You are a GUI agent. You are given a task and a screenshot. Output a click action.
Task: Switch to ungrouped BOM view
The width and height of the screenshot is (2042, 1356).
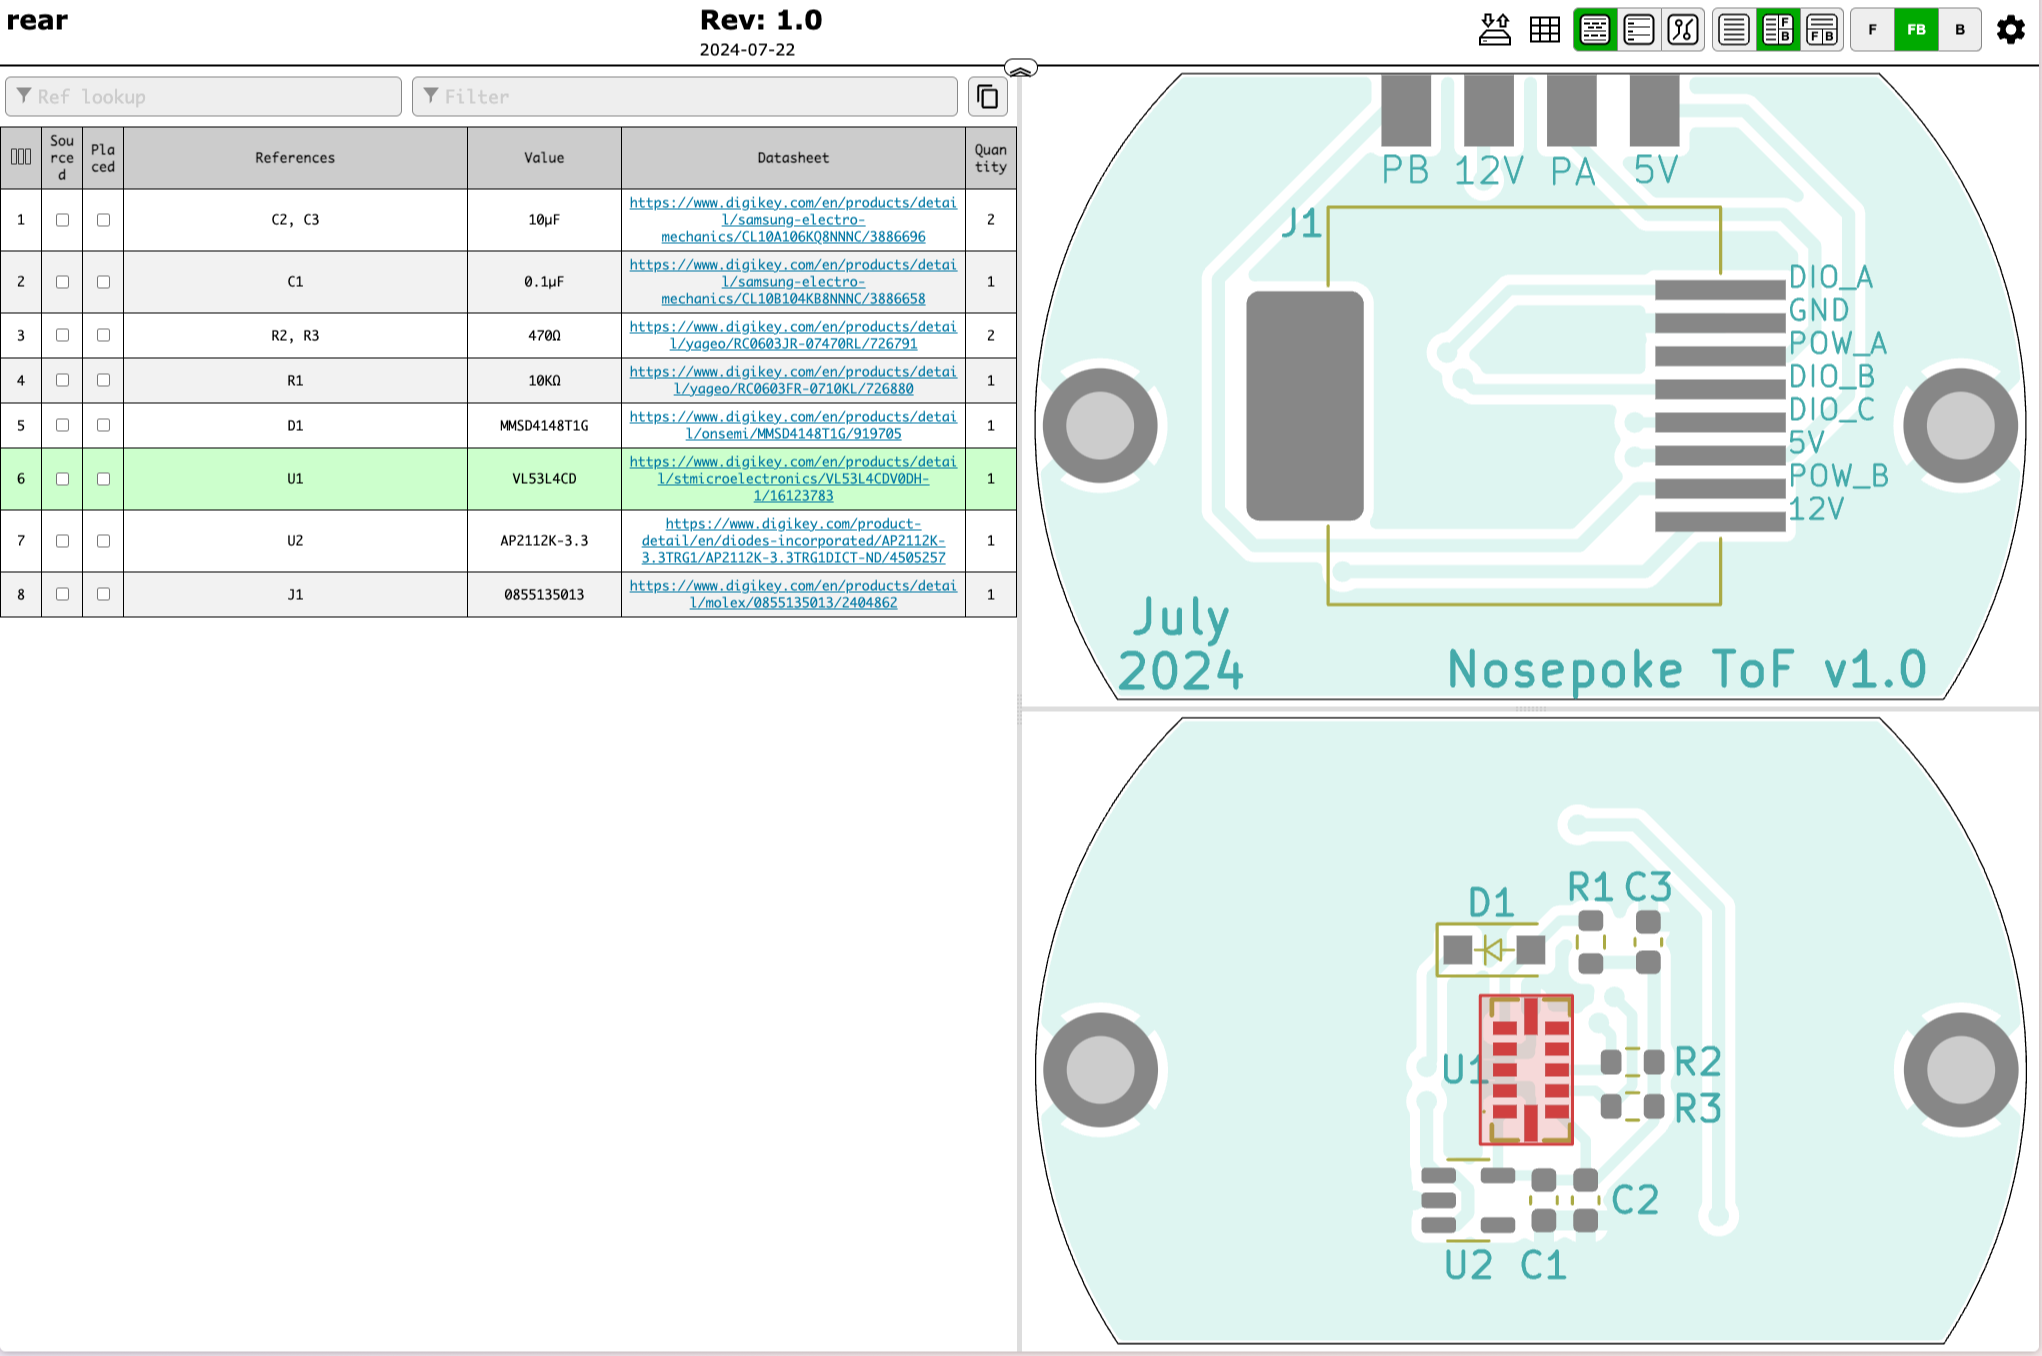click(x=1640, y=30)
